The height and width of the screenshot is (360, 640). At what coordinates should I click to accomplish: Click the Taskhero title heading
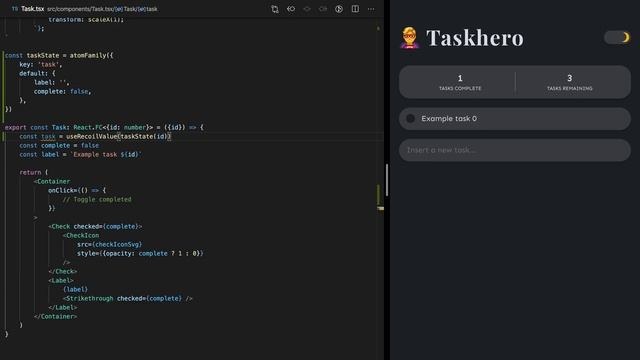tap(475, 38)
